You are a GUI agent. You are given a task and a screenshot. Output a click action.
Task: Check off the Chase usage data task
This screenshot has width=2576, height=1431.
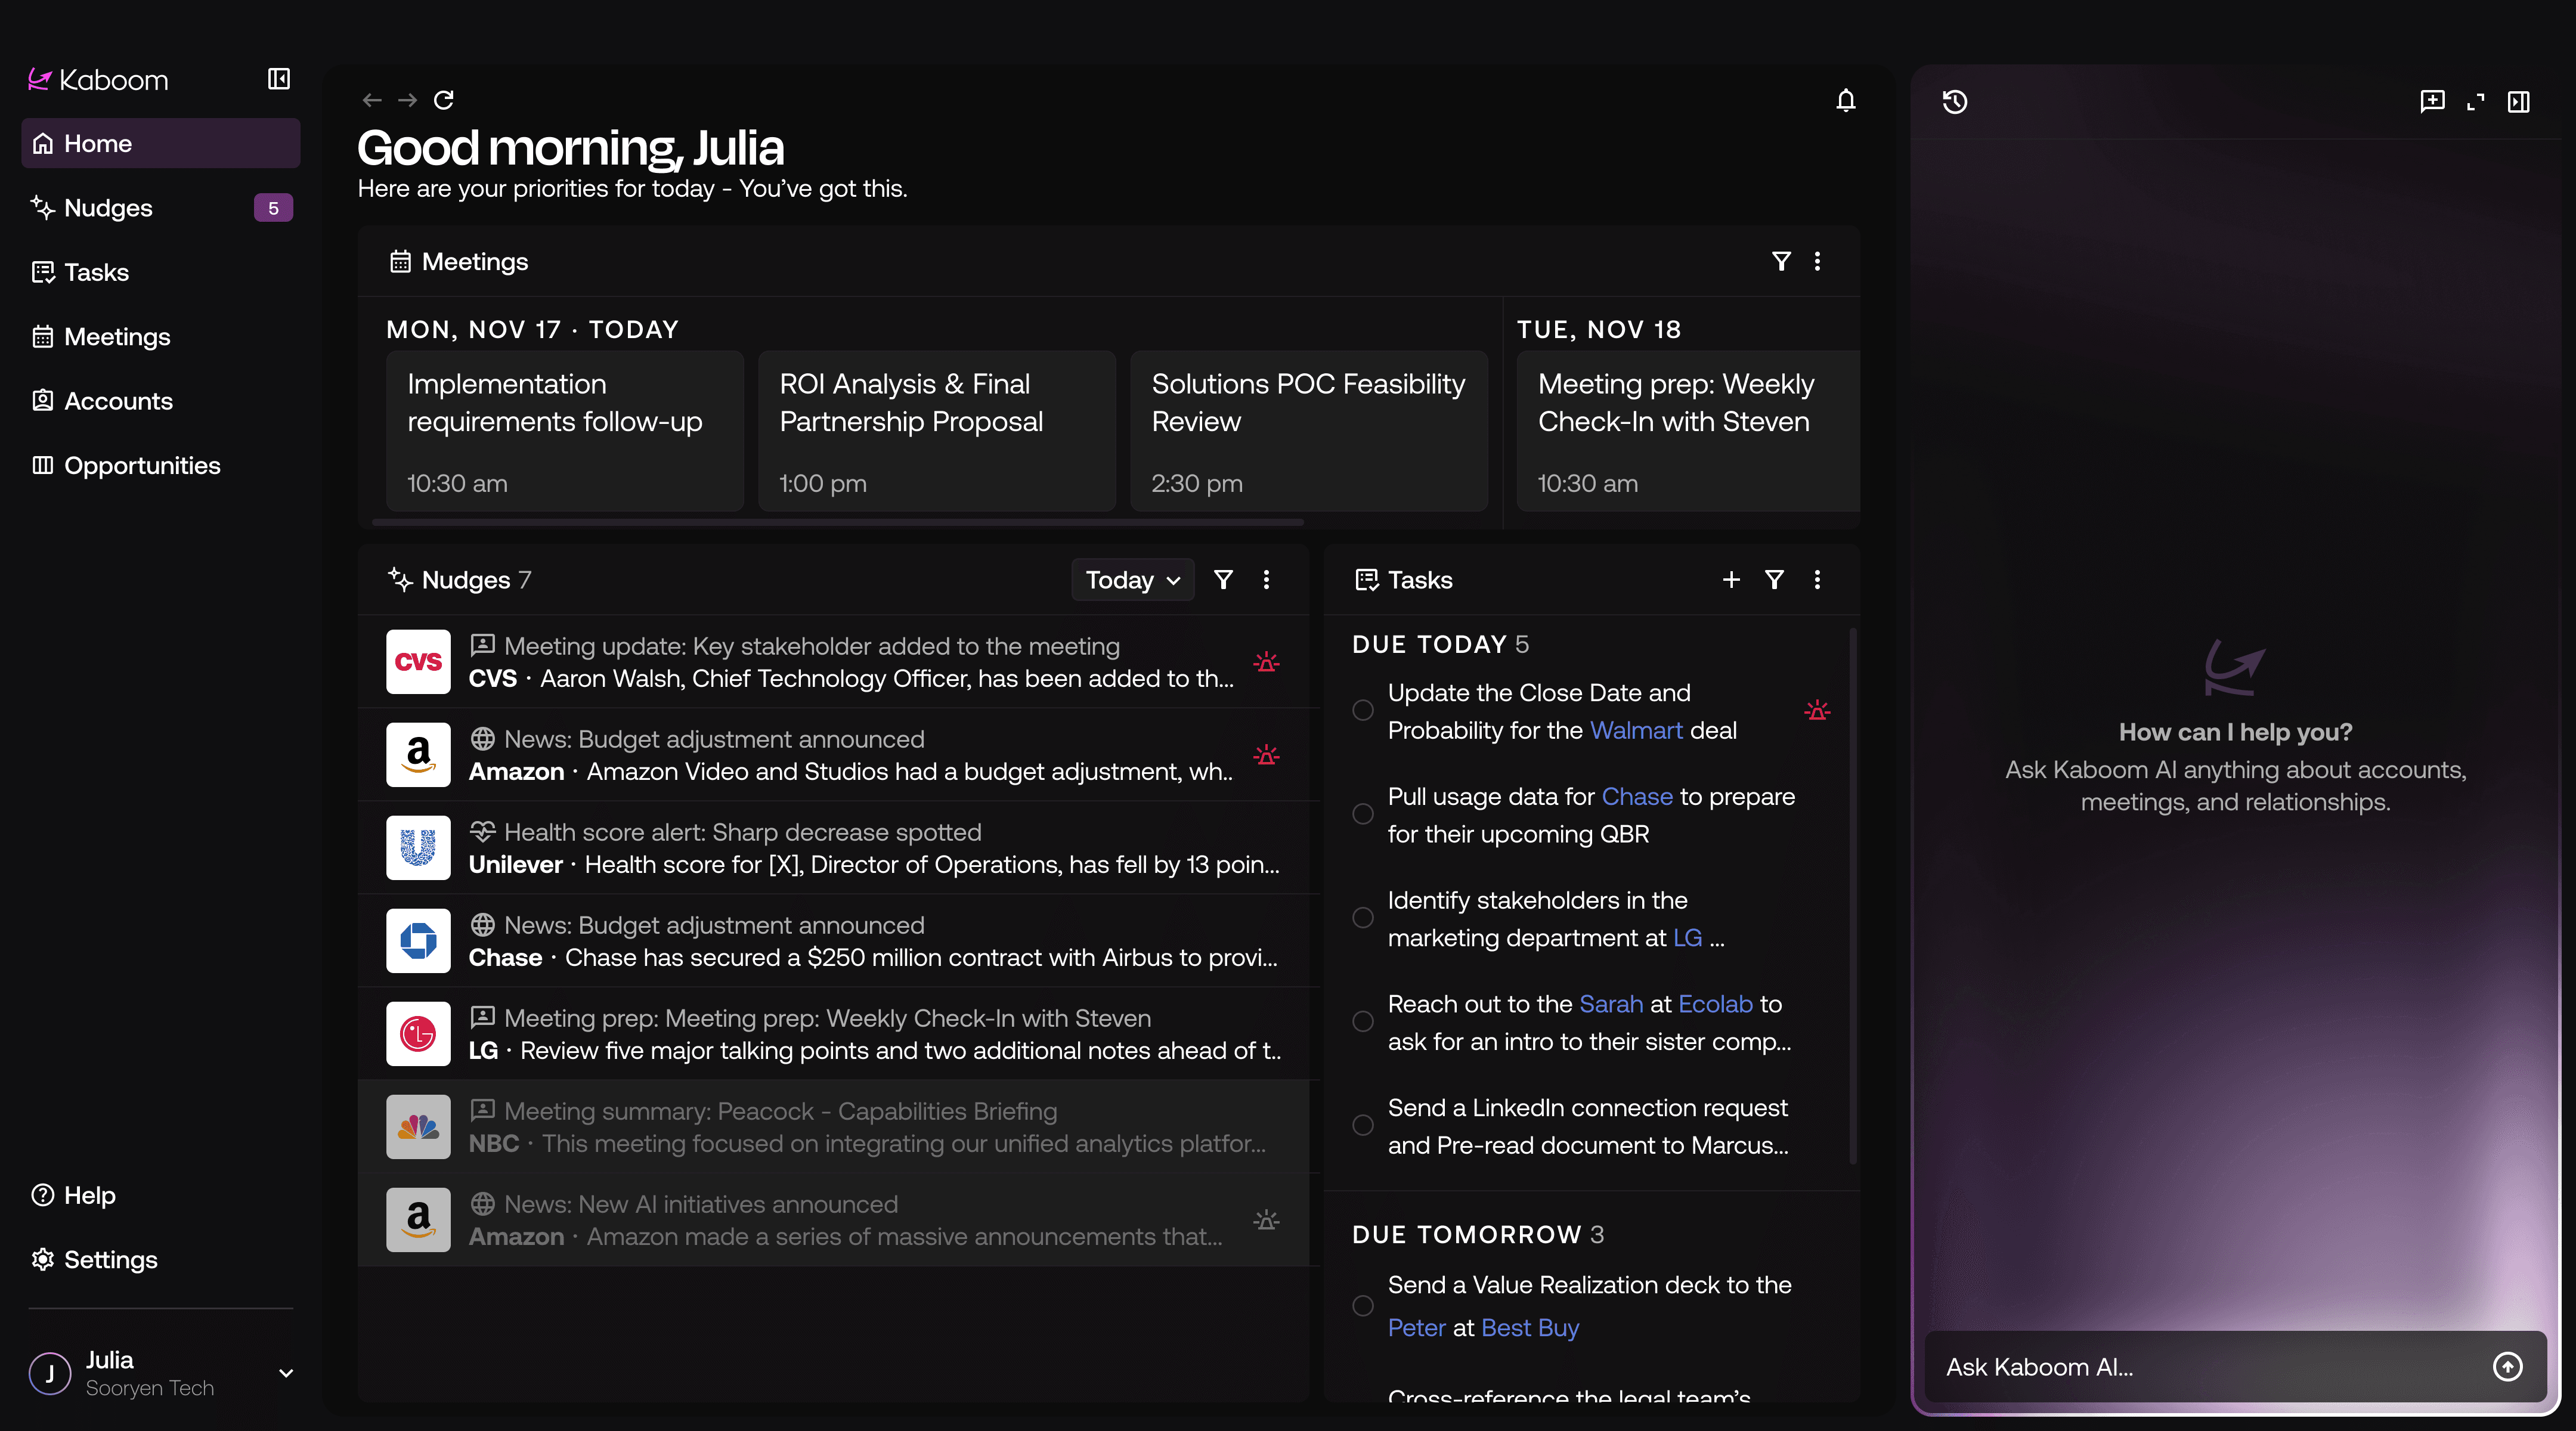click(x=1363, y=814)
